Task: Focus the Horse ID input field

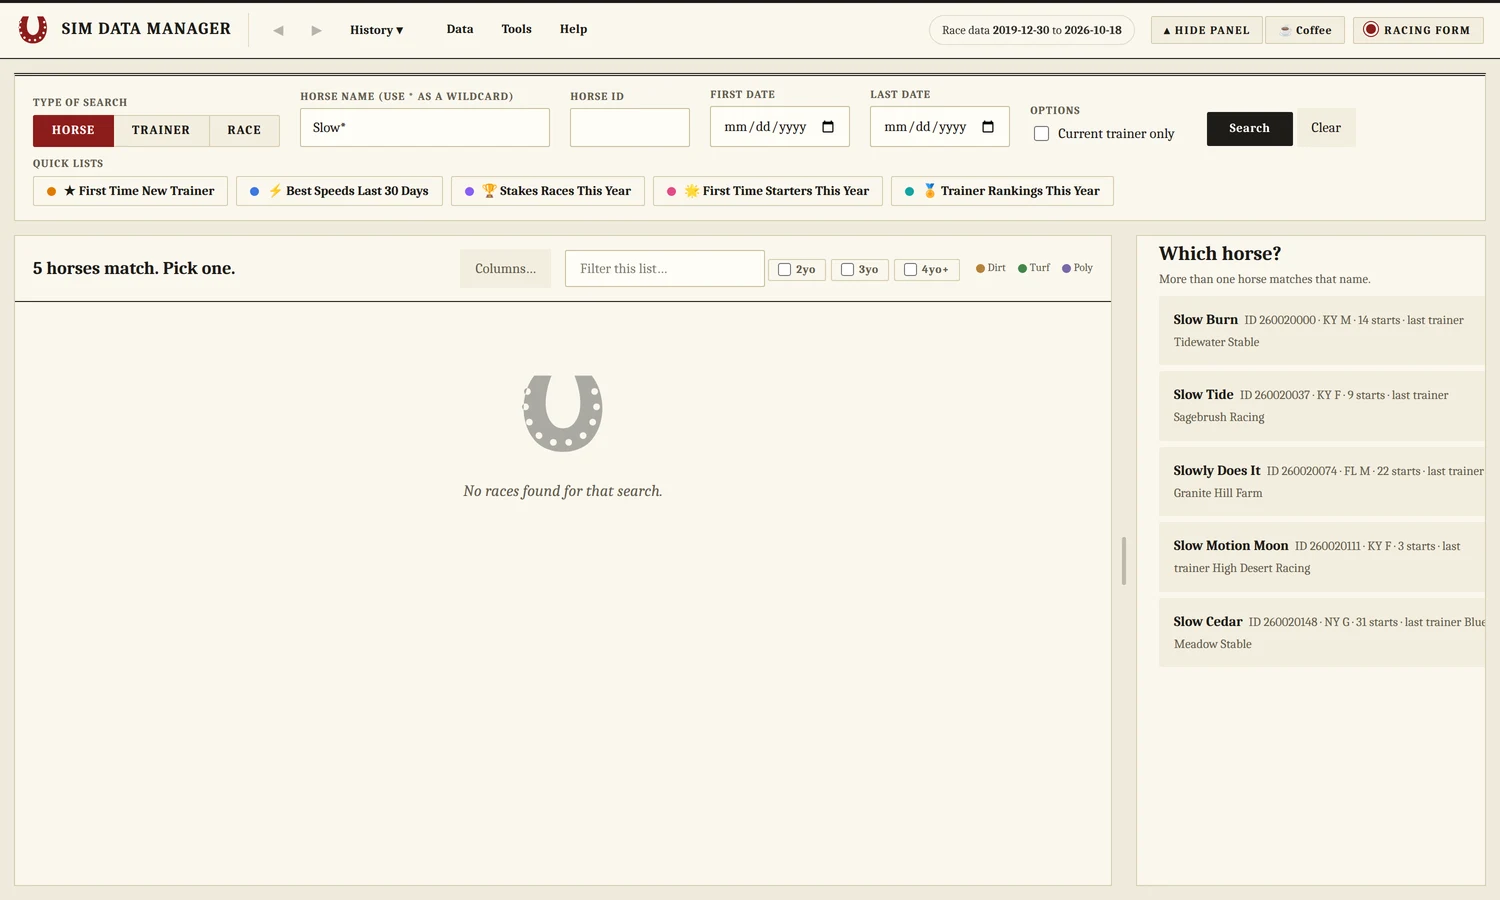Action: (x=630, y=127)
